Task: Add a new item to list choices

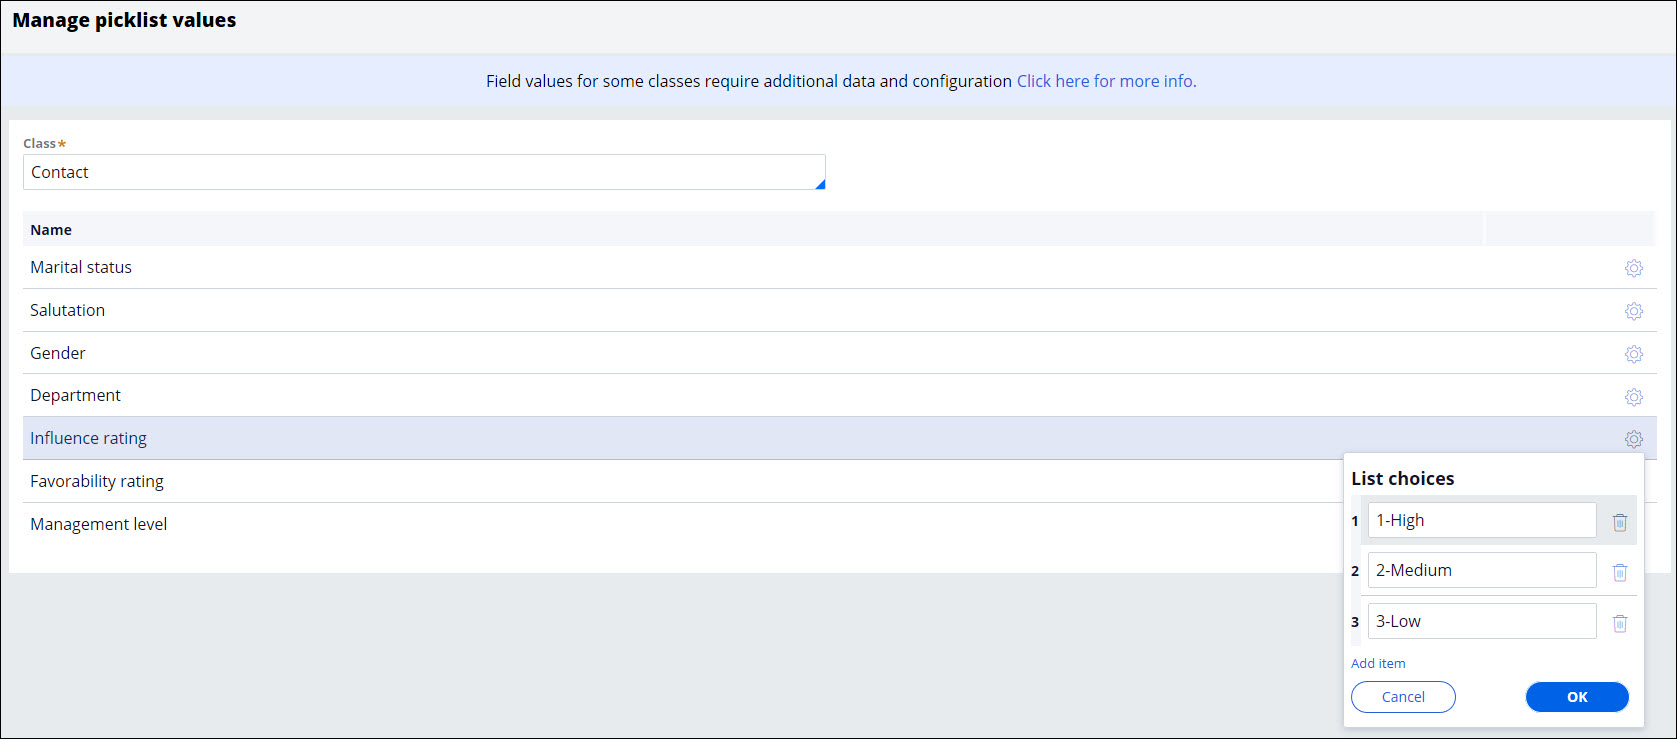Action: coord(1378,663)
